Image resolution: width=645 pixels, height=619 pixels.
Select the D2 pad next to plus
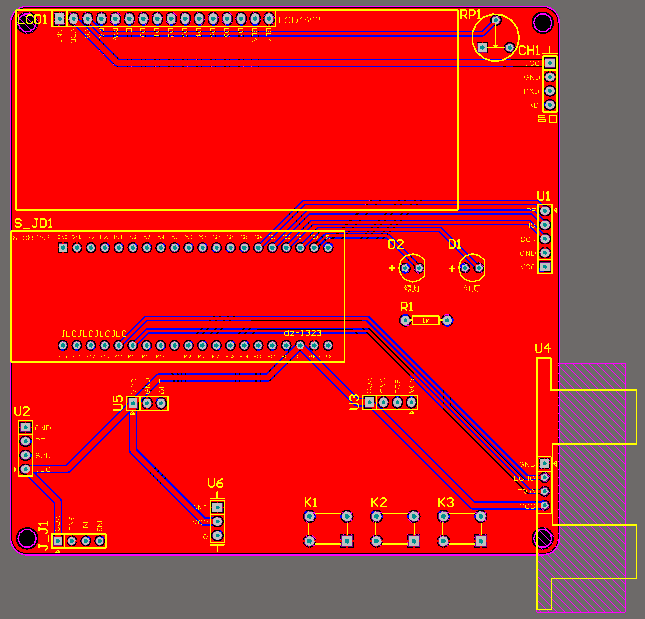point(405,268)
